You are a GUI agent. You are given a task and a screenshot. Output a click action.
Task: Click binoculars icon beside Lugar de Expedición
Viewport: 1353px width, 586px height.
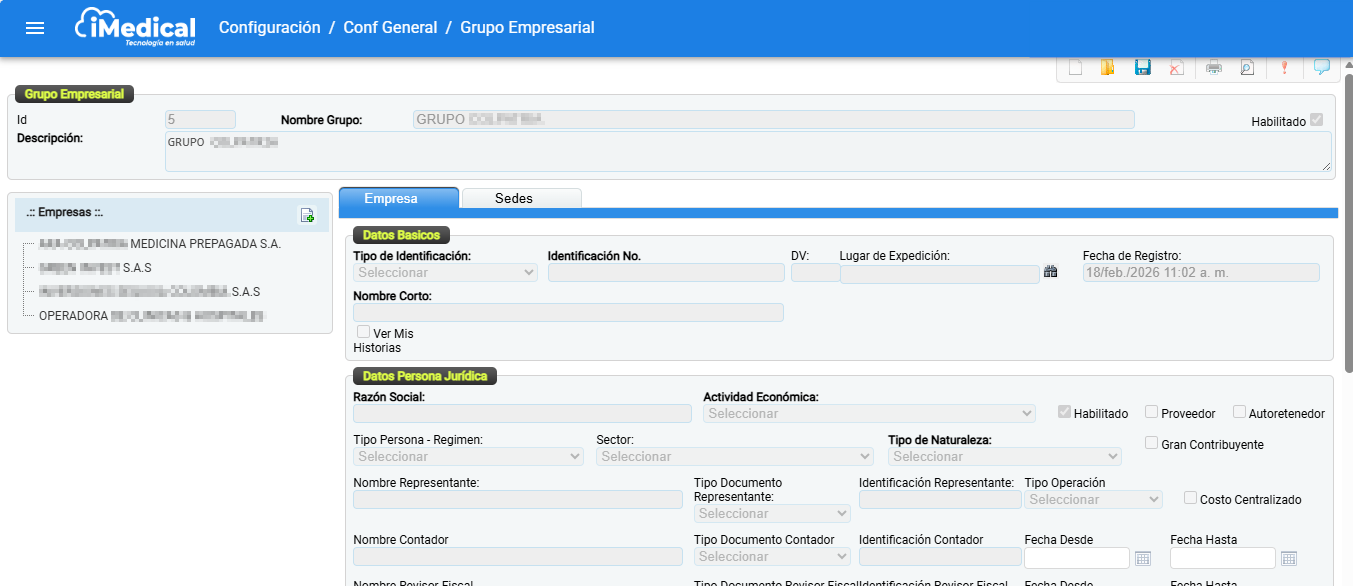[1050, 272]
